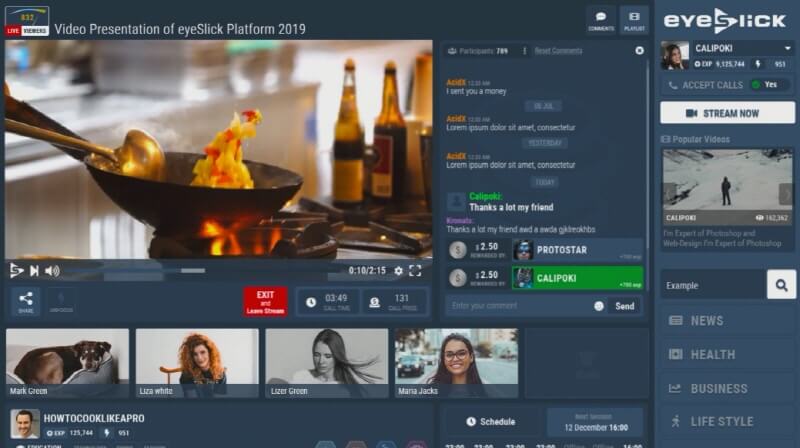Click the search magnifier button
The height and width of the screenshot is (448, 800).
pyautogui.click(x=781, y=285)
